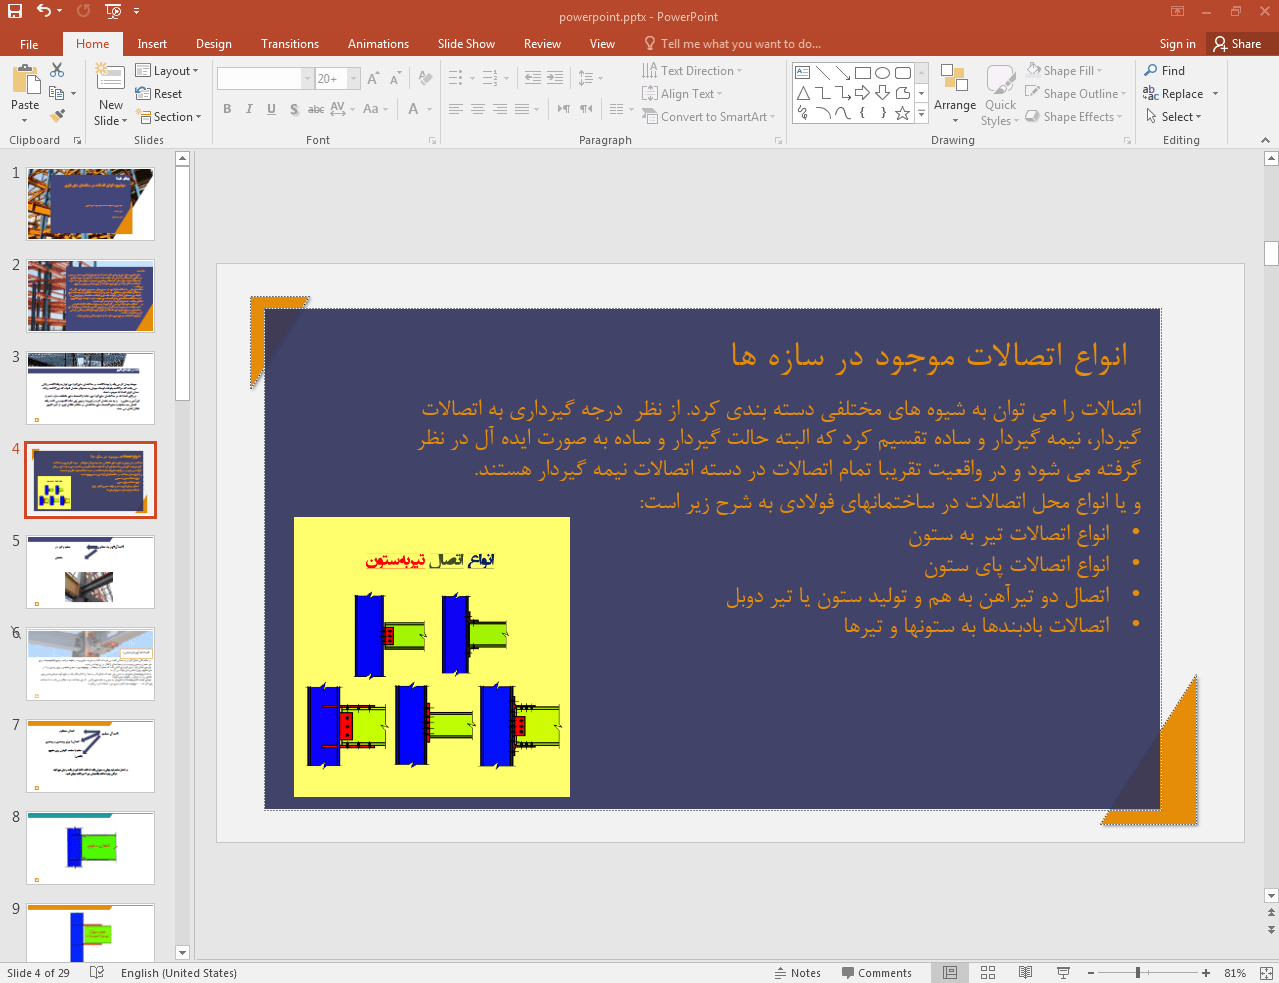Adjust the zoom slider handle
This screenshot has height=983, width=1279.
1138,973
